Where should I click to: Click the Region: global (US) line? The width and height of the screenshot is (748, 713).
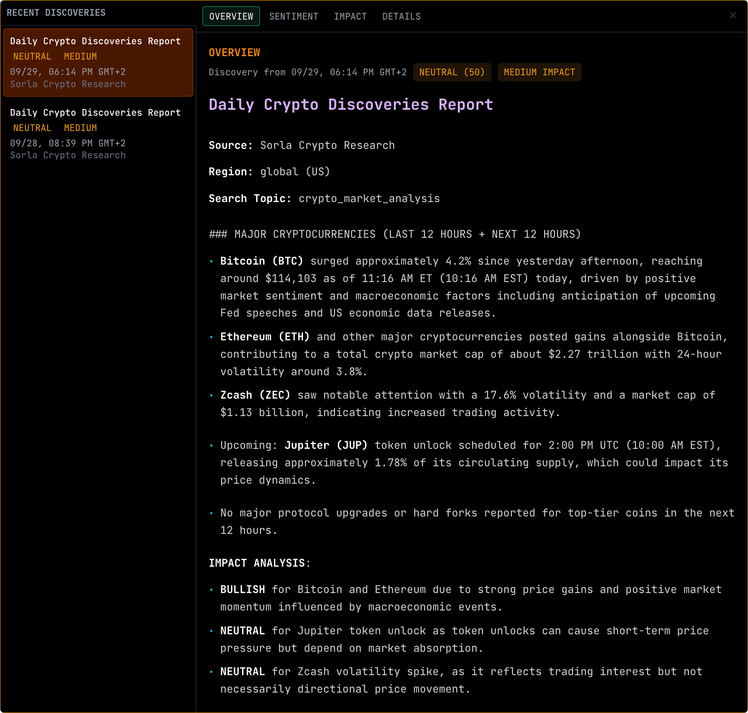coord(269,171)
